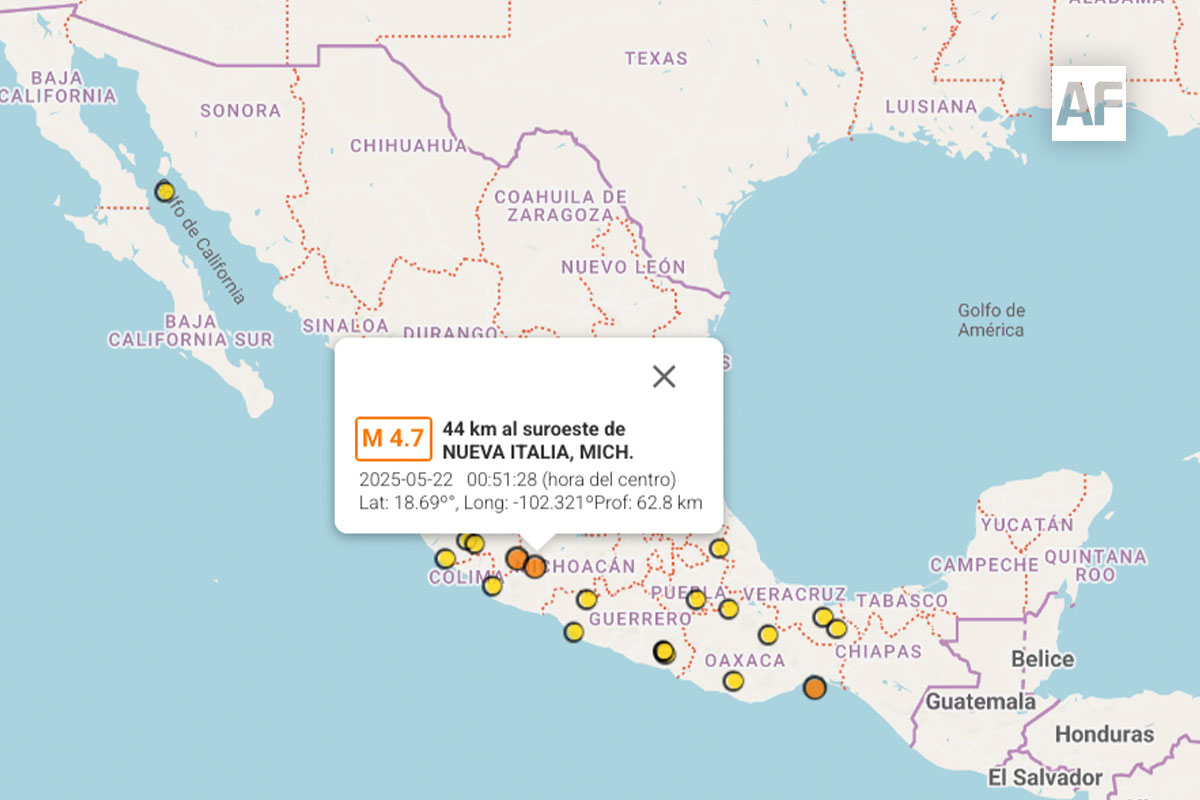This screenshot has height=800, width=1200.
Task: Select the yellow earthquake marker in Golfo de California
Action: pyautogui.click(x=165, y=192)
